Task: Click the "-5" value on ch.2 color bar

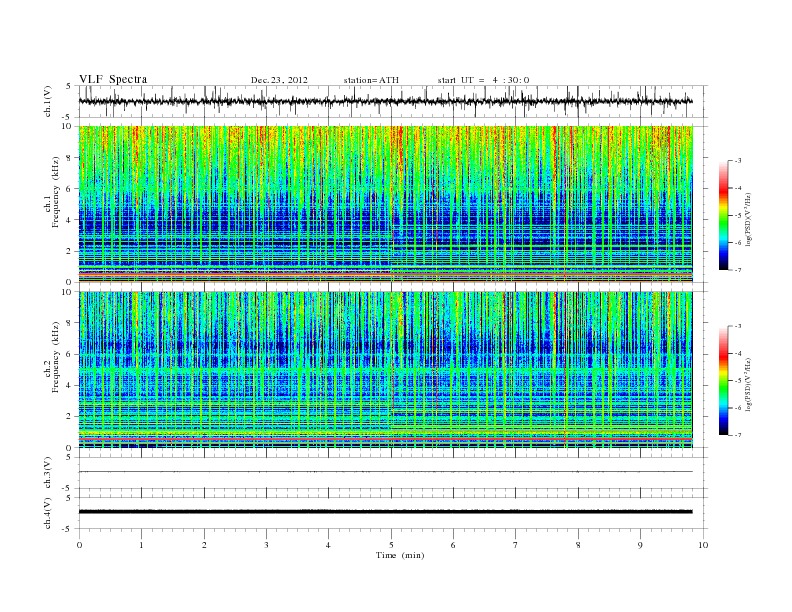Action: point(738,381)
